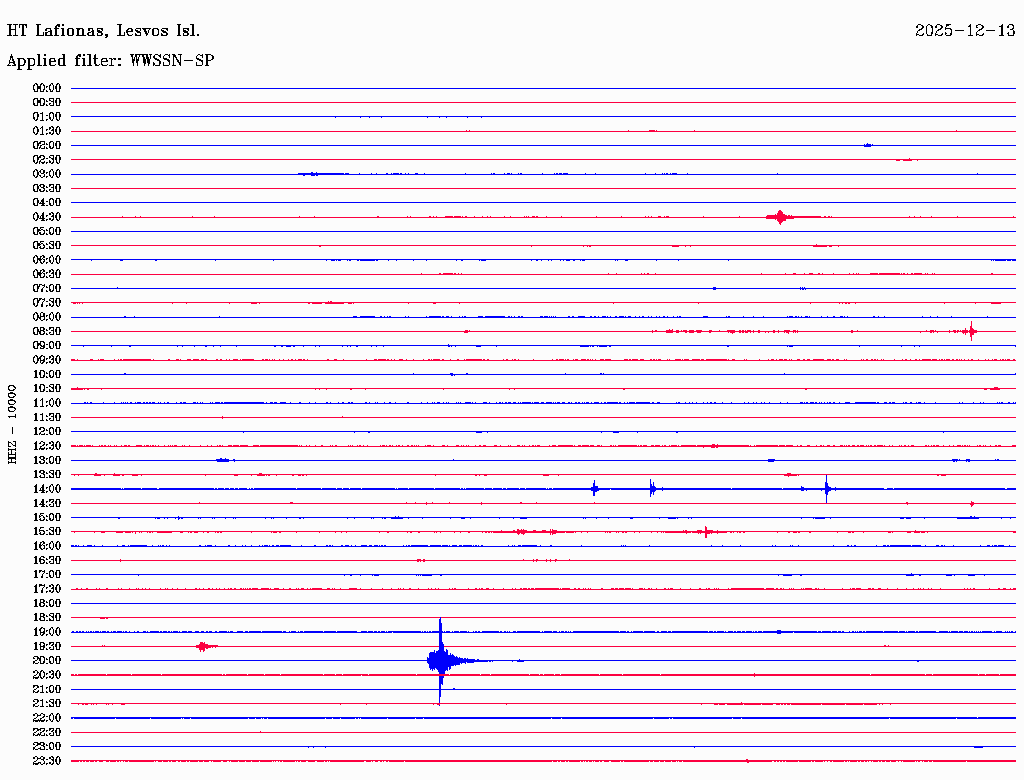Viewport: 1024px width, 780px height.
Task: Select the 23:30 time label
Action: [47, 761]
